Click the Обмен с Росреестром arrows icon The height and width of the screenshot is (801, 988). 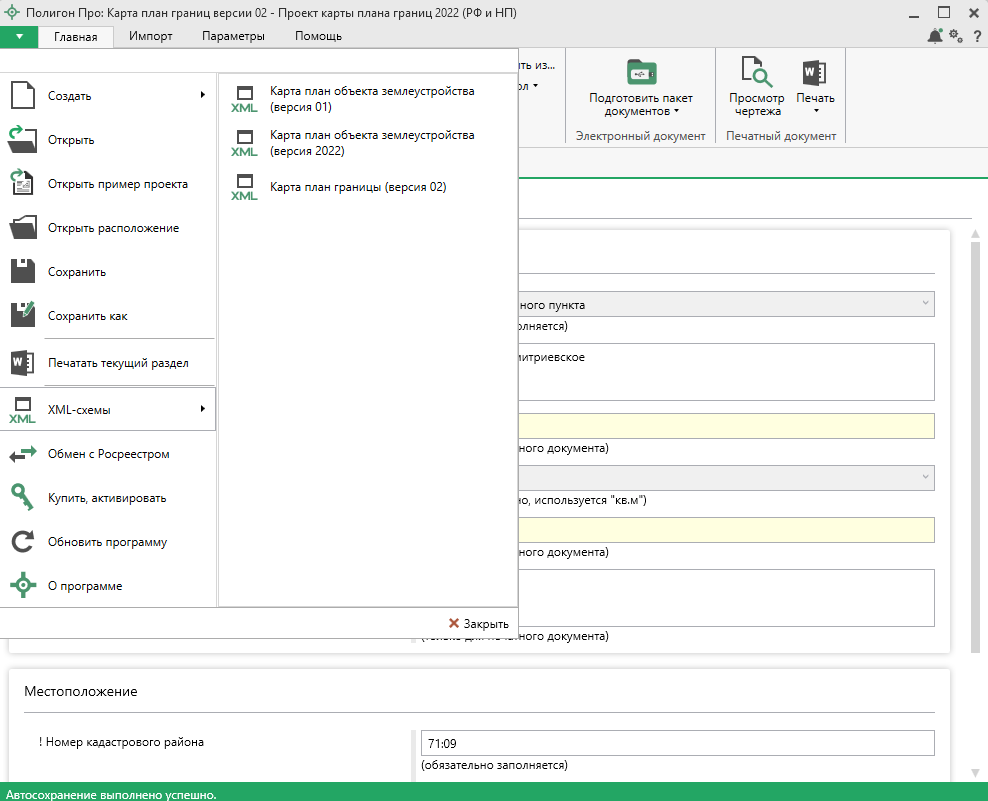click(x=22, y=454)
